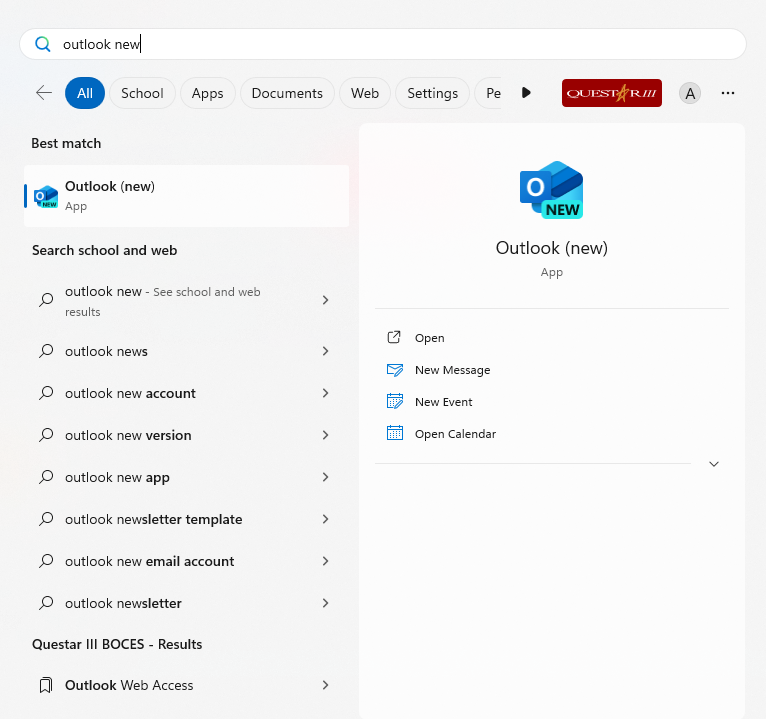Image resolution: width=766 pixels, height=719 pixels.
Task: Click the Open external-link icon
Action: tap(394, 338)
